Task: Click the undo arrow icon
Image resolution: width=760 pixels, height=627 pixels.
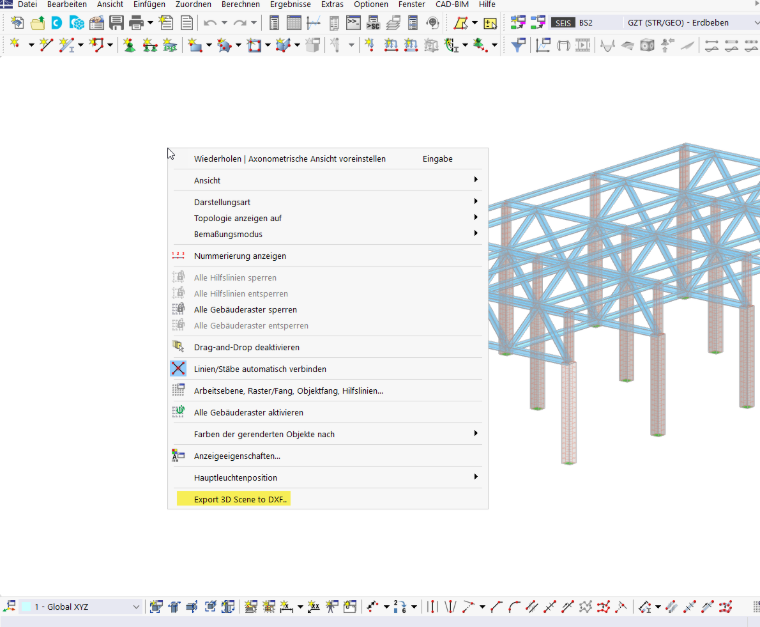Action: (x=210, y=23)
